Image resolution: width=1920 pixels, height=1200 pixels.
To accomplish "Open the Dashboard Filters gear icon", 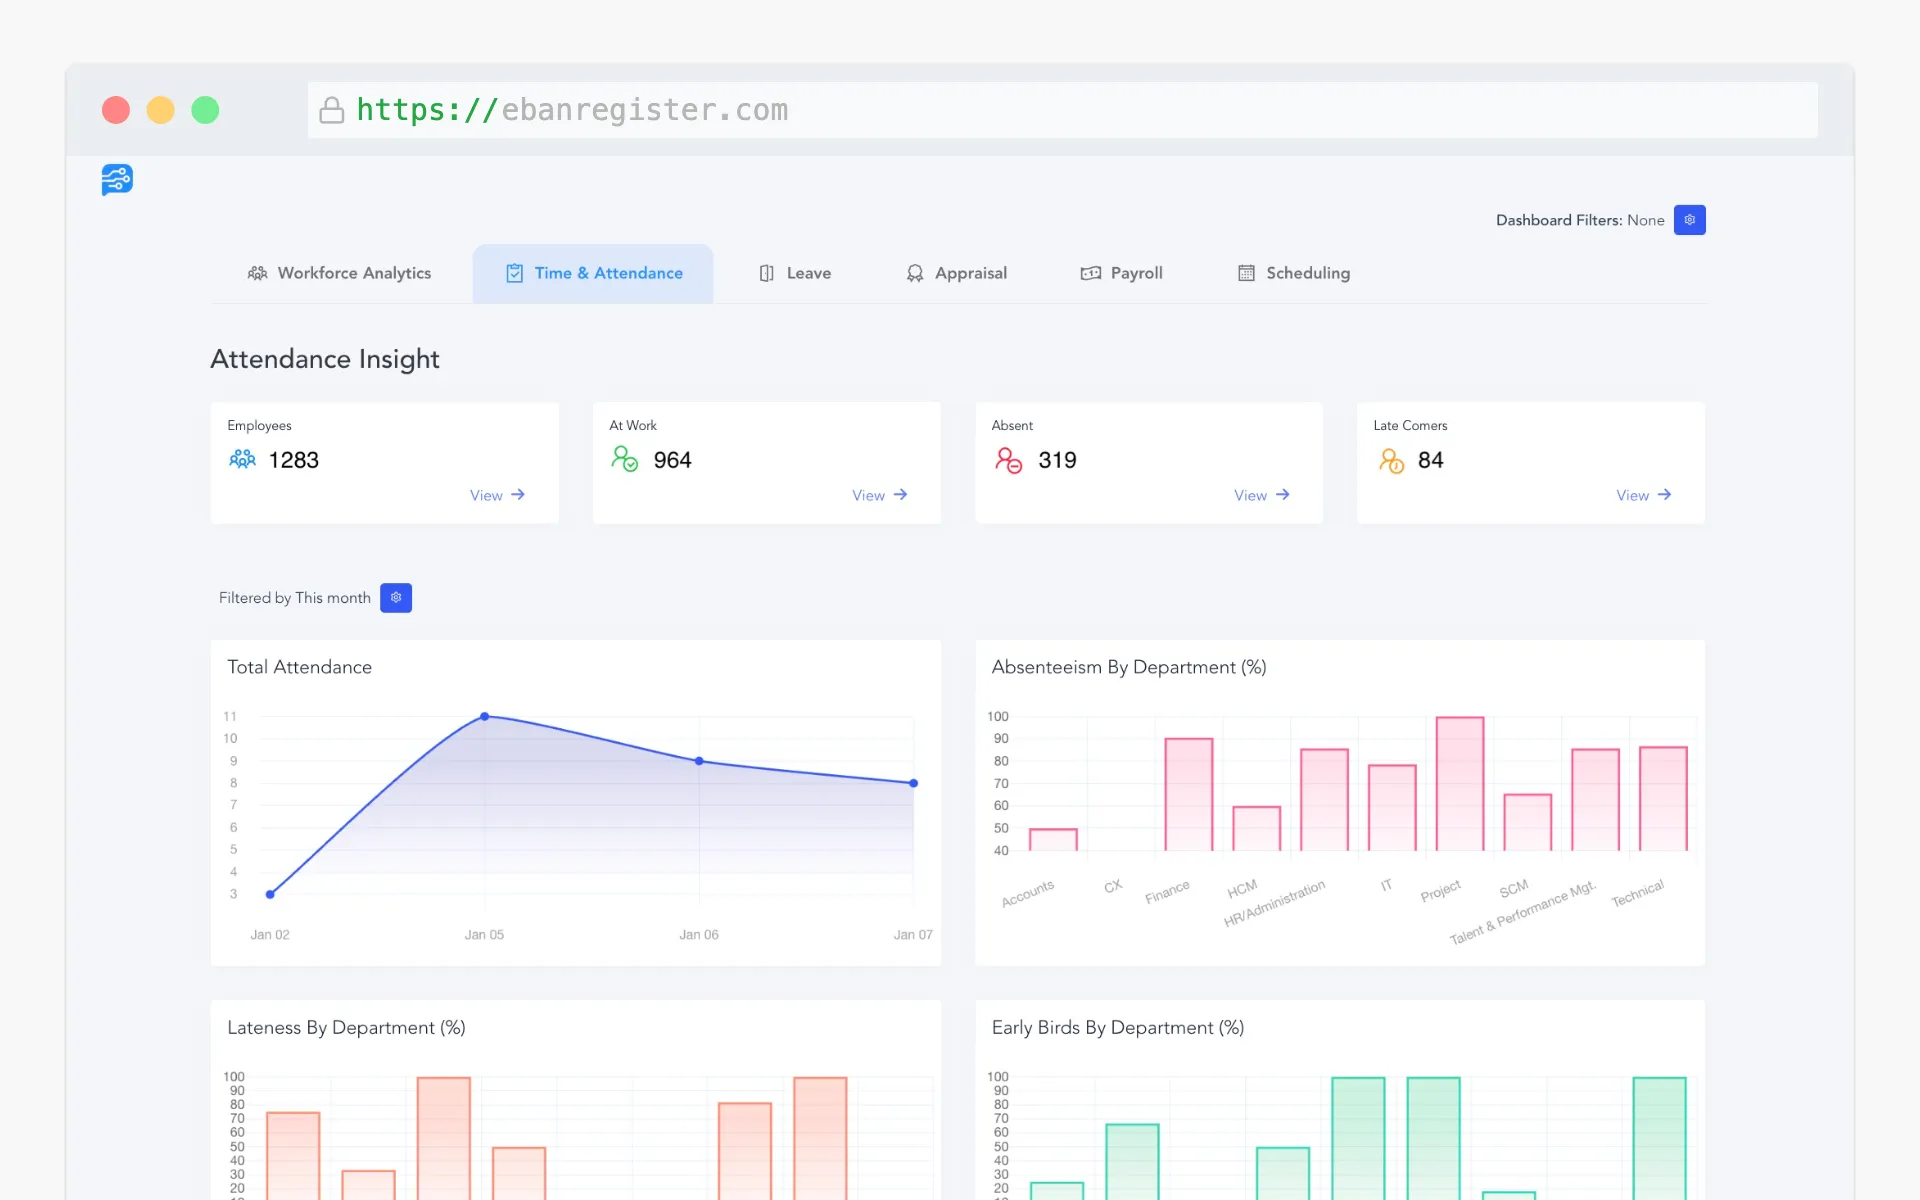I will click(1689, 220).
